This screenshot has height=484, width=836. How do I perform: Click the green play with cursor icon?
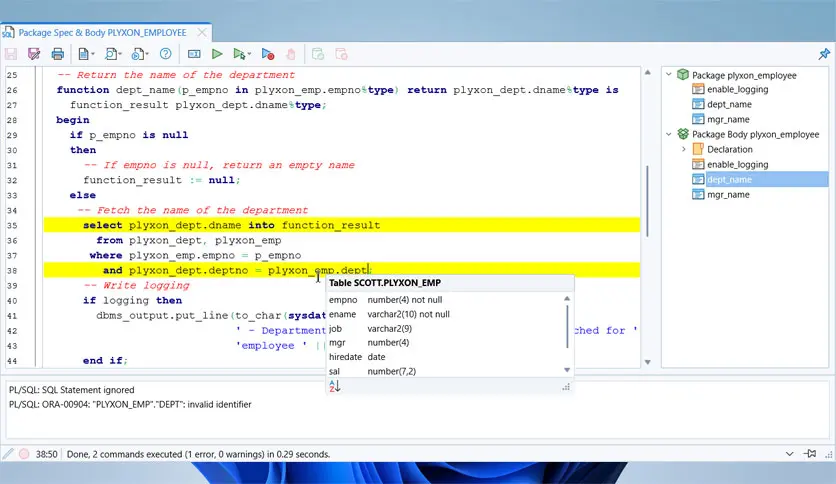(239, 54)
